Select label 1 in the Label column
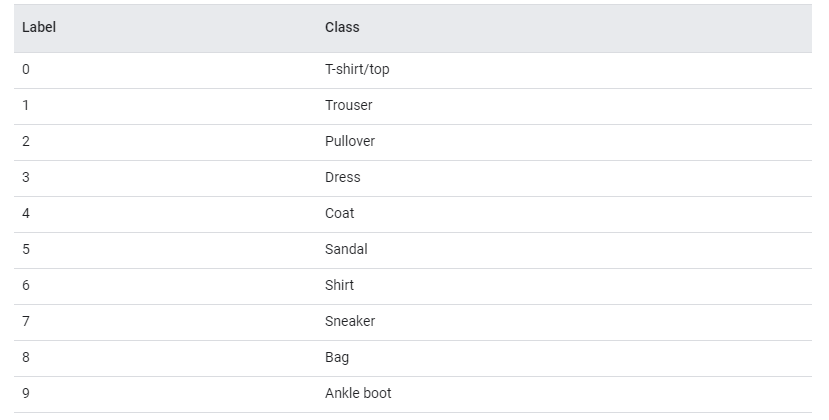 (26, 105)
